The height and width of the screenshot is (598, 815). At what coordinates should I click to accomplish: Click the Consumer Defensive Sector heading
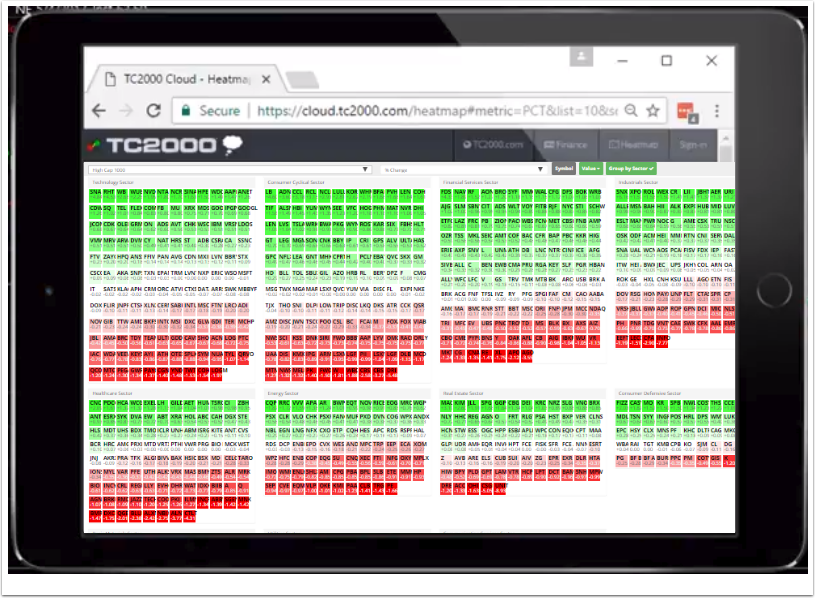coord(650,393)
